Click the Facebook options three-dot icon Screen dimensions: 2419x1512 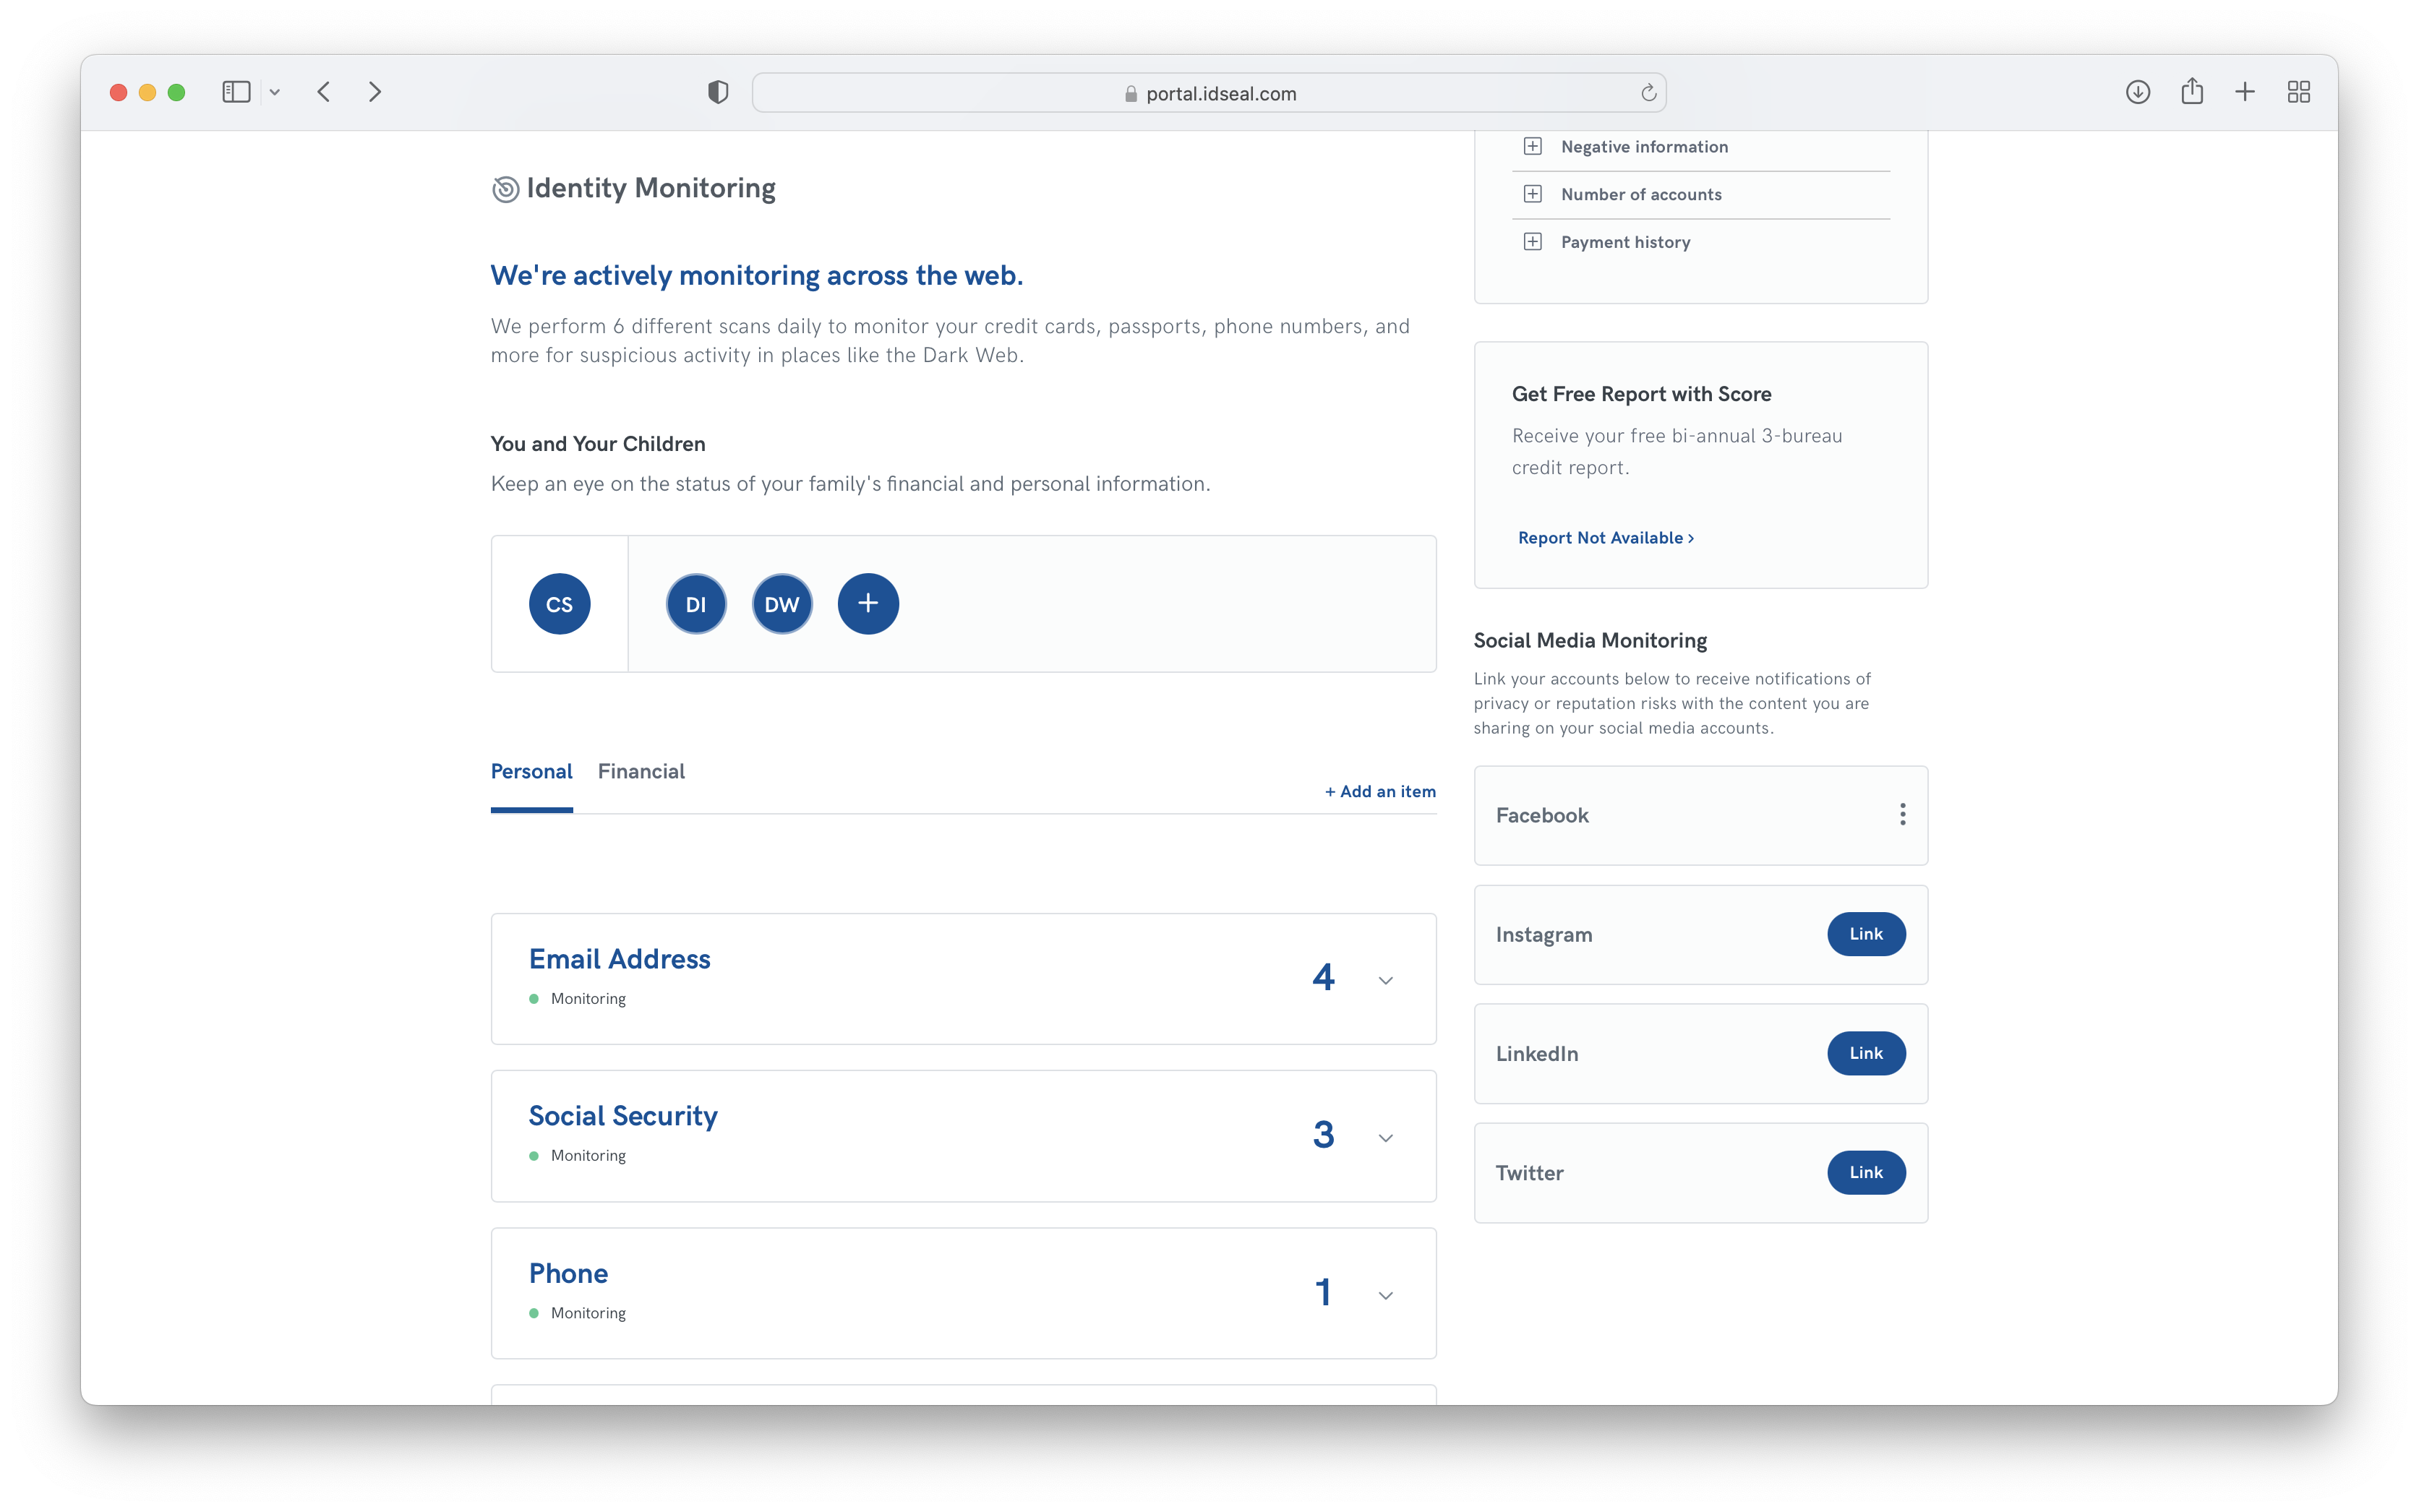(x=1904, y=815)
